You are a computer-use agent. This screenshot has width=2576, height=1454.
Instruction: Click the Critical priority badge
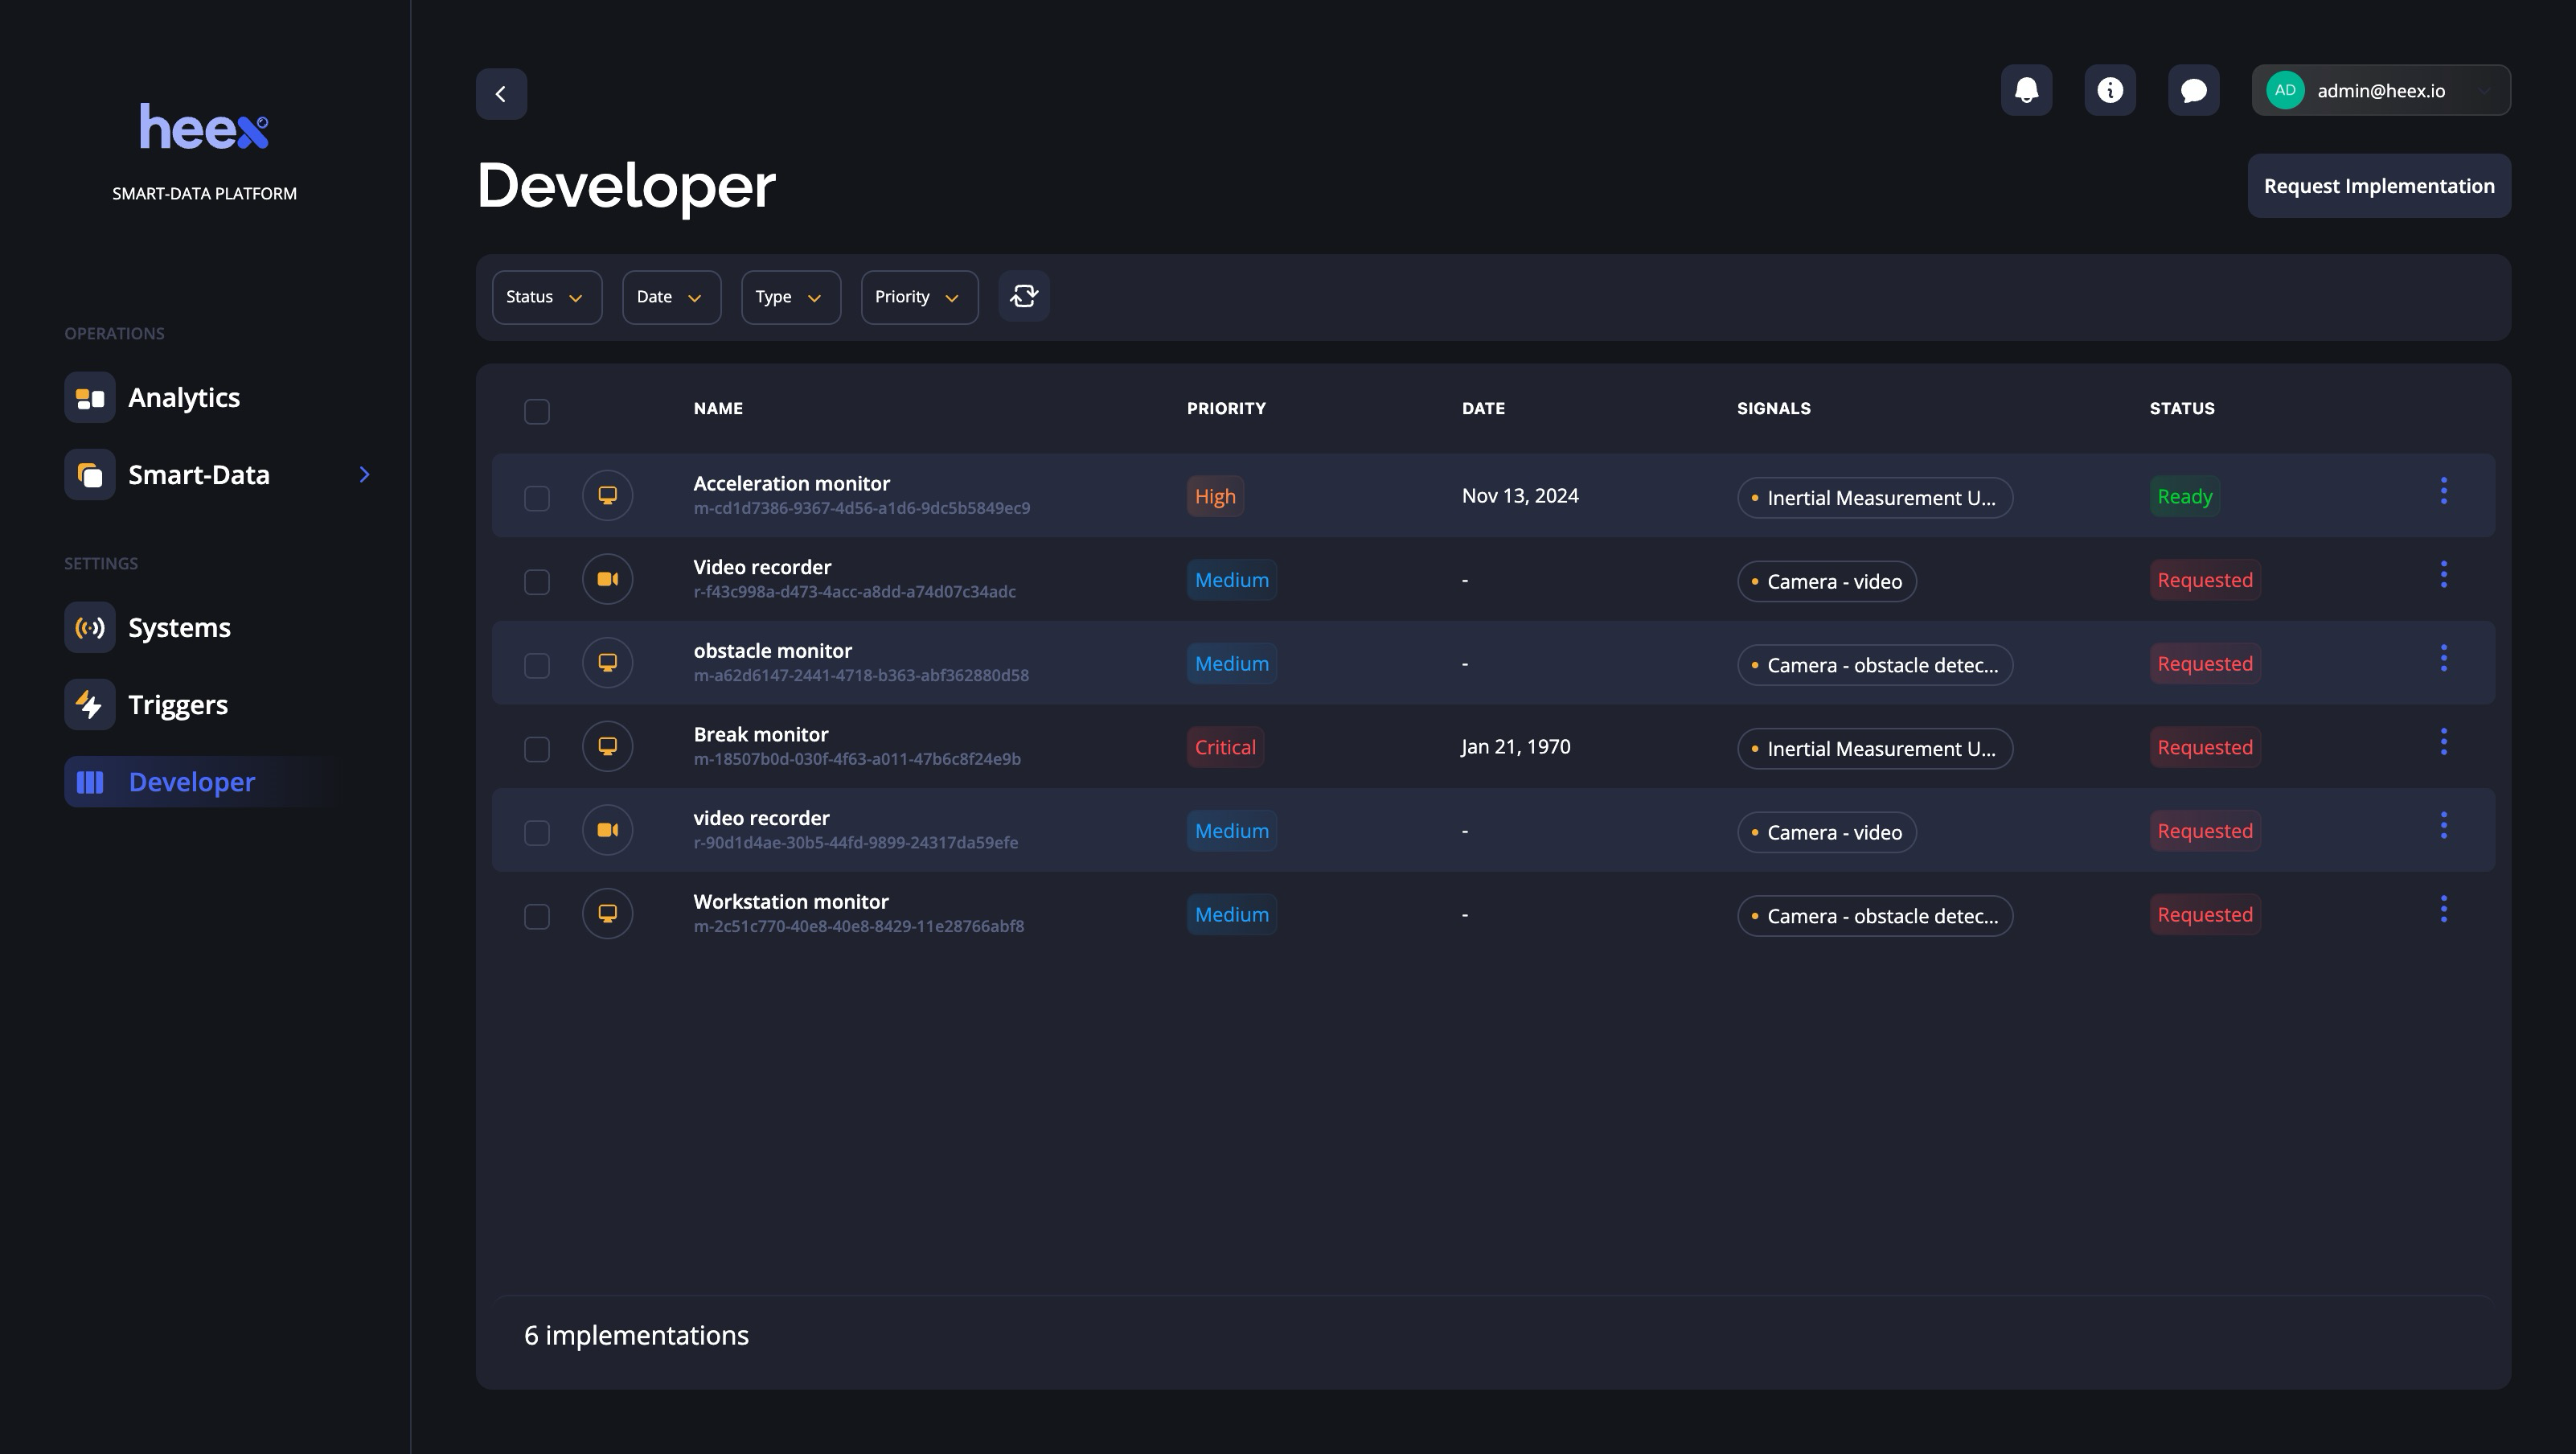click(1225, 748)
